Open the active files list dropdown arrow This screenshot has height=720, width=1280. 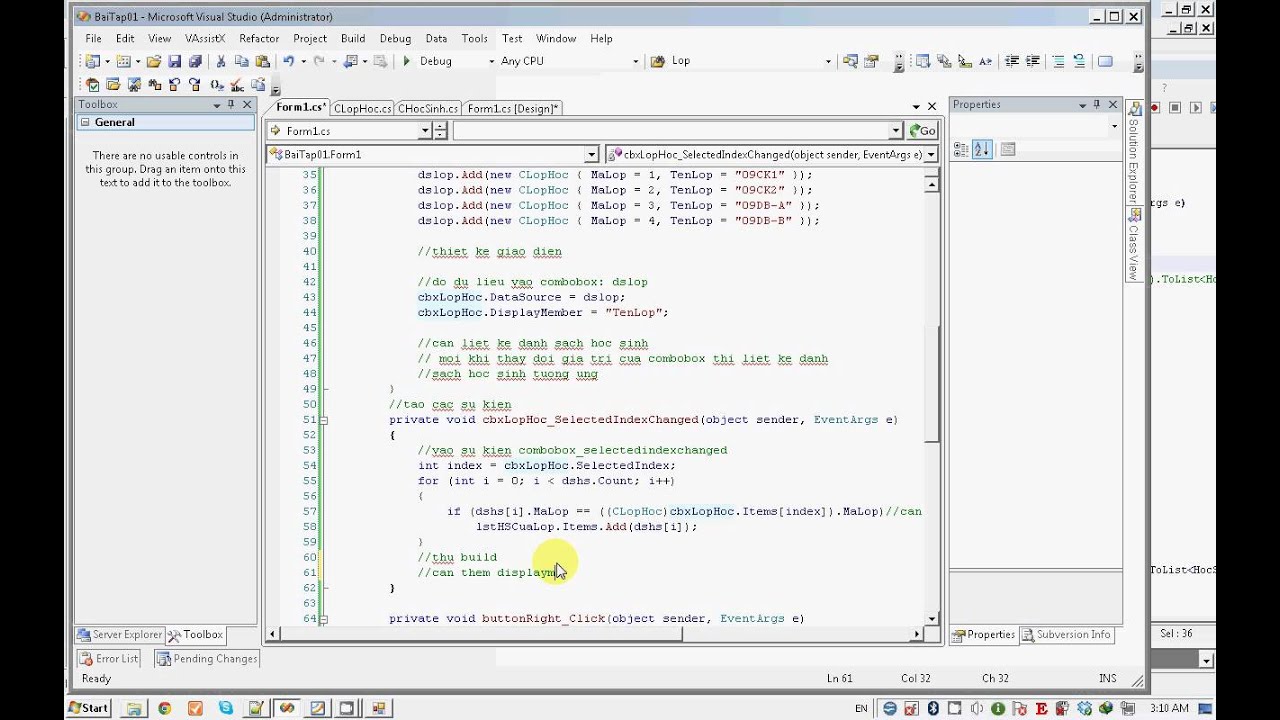916,107
